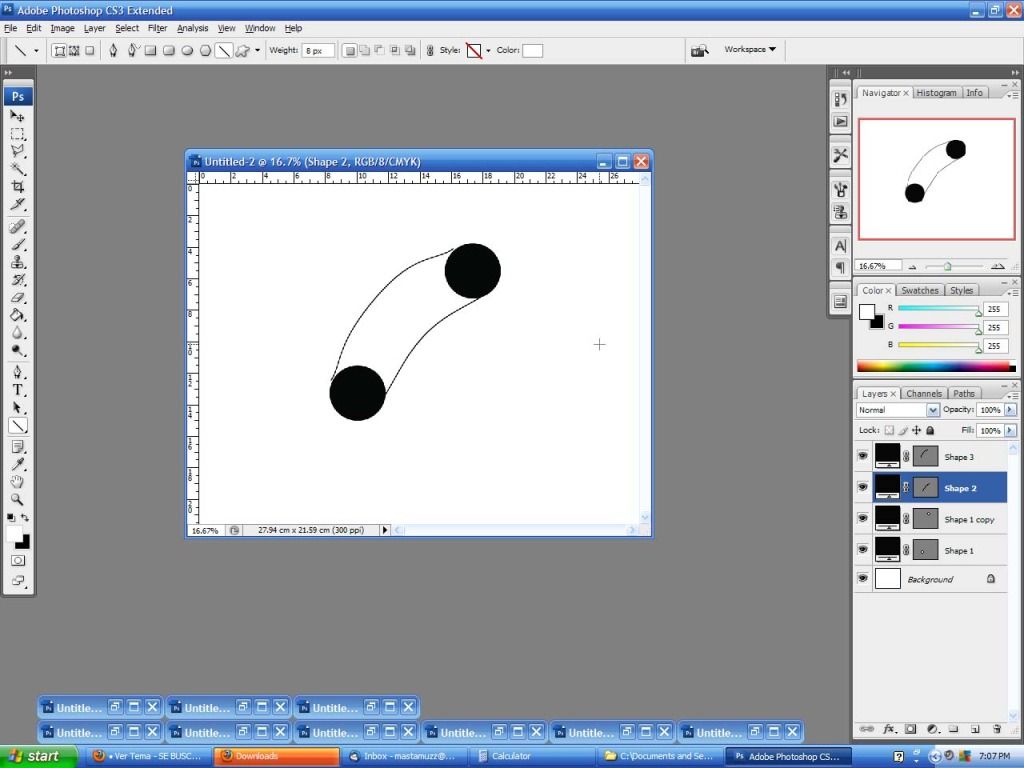Open the History panel from the dock
This screenshot has height=768, width=1024.
[x=840, y=99]
